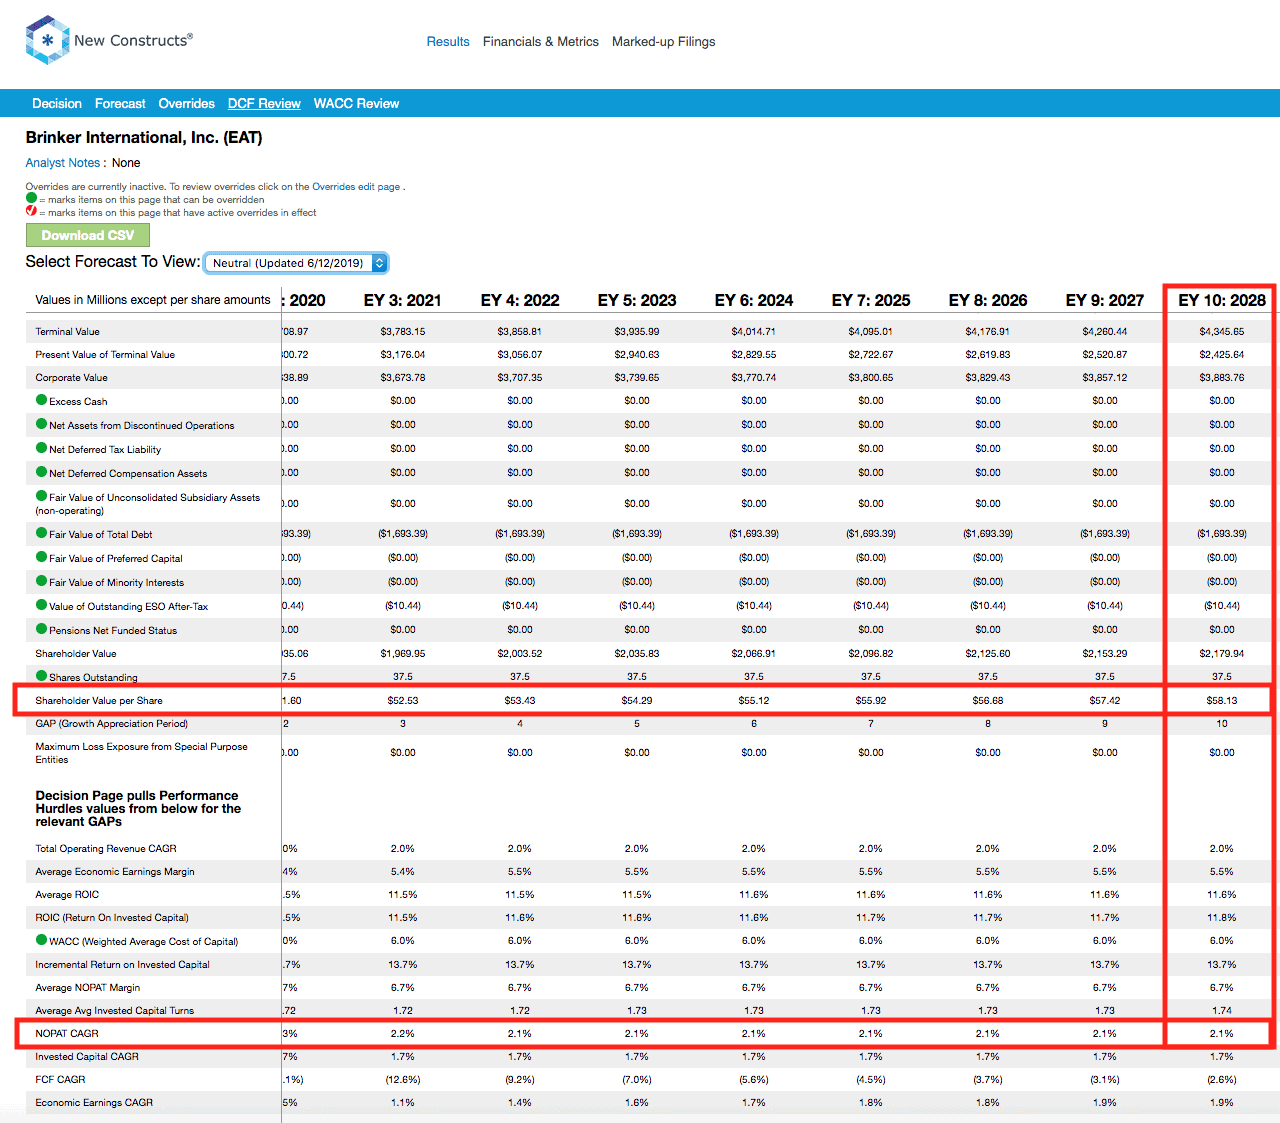Click the EY 8: 2026 column header
This screenshot has height=1123, width=1280.
click(988, 300)
